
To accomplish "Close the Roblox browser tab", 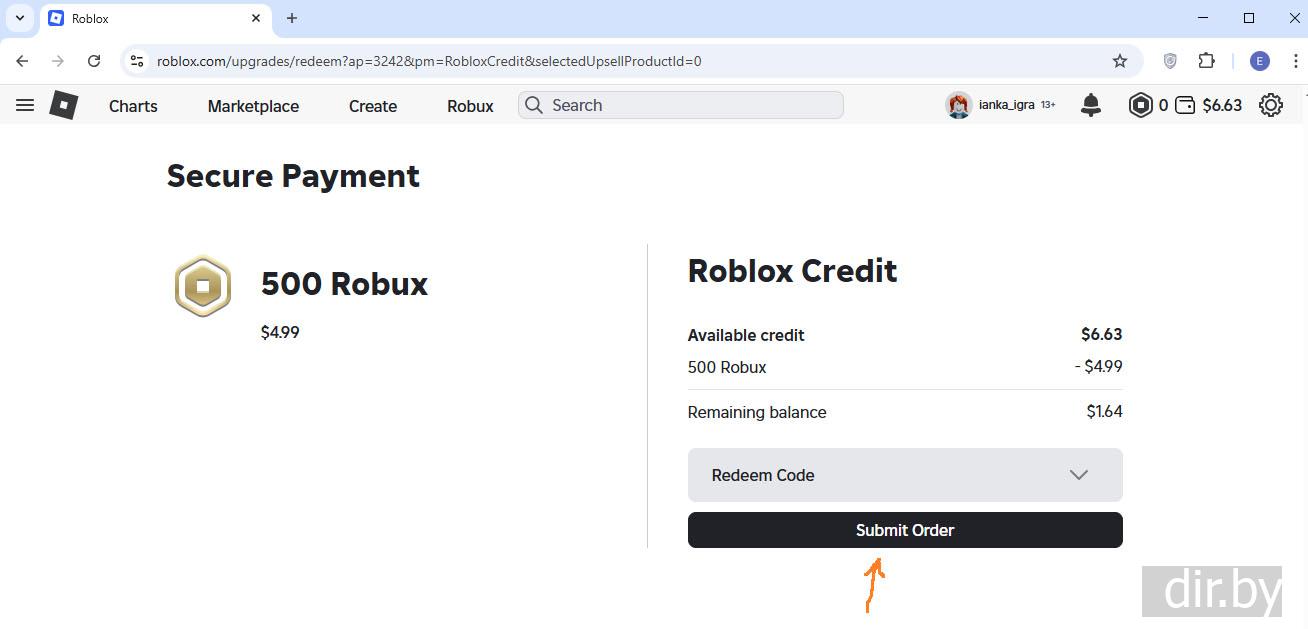I will (x=256, y=18).
